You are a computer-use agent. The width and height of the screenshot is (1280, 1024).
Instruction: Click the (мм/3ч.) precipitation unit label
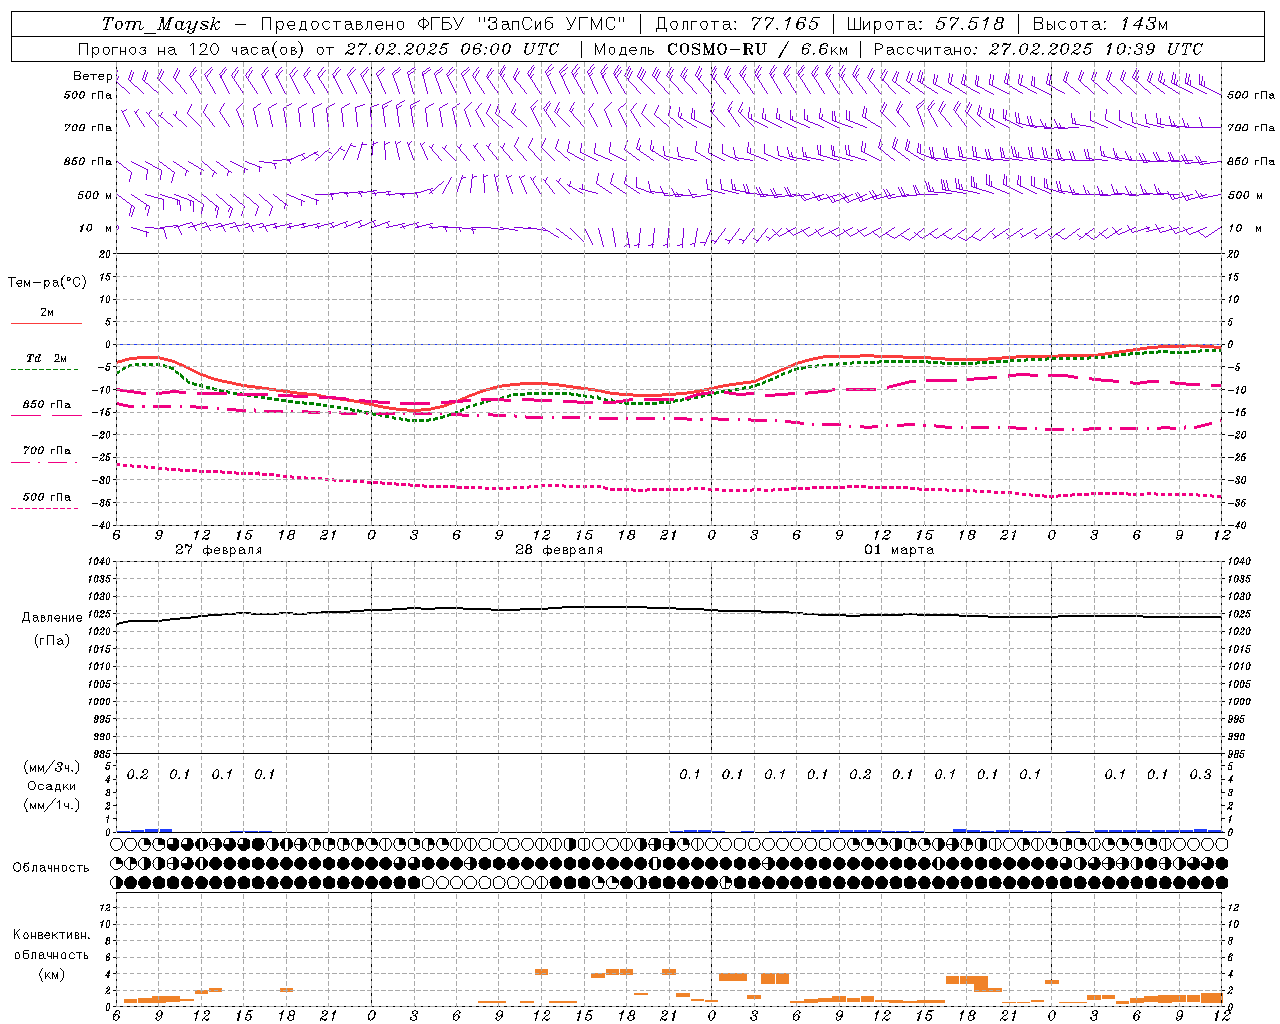[52, 767]
